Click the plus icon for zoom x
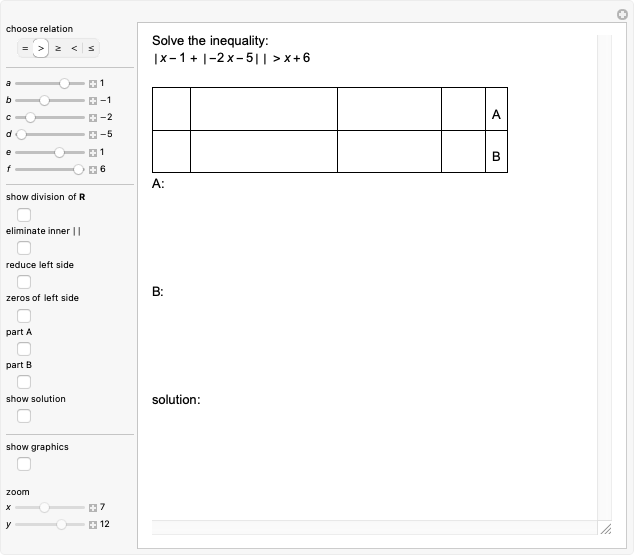The height and width of the screenshot is (556, 634). pos(92,507)
